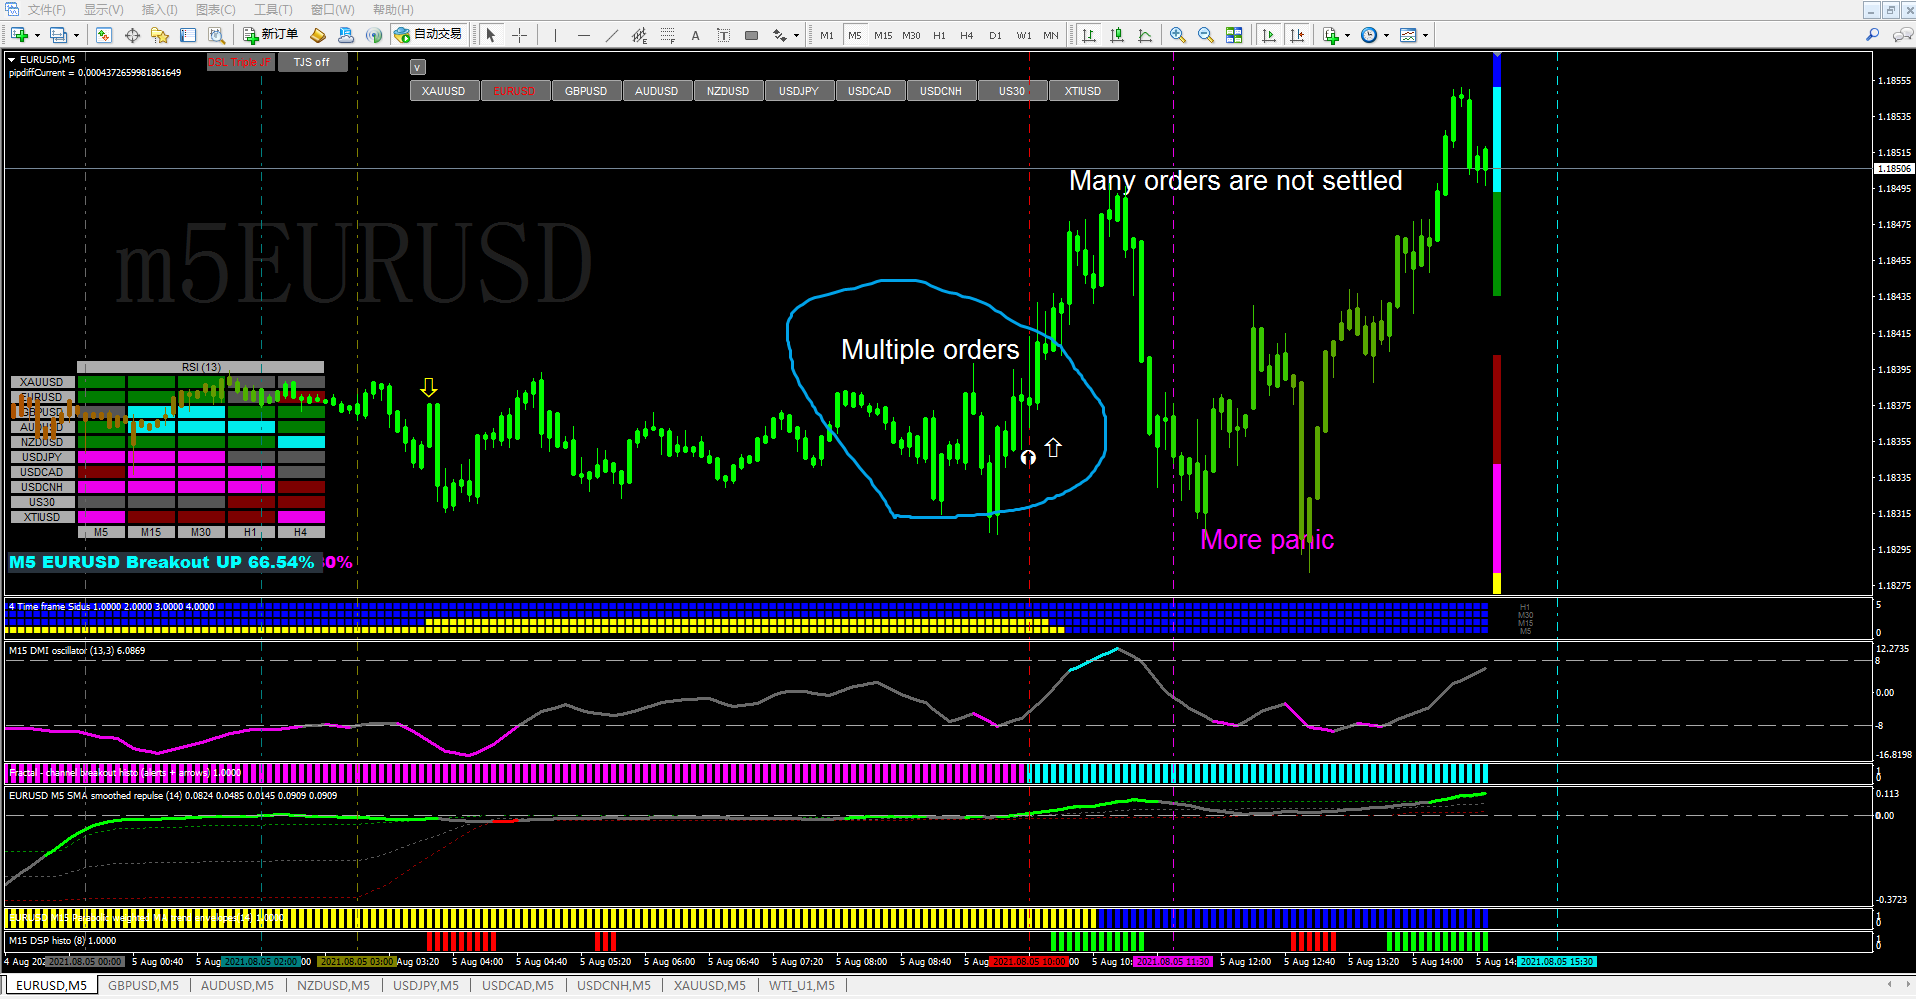
Task: Switch to the GBPUSD,M5 chart tab
Action: pos(143,985)
